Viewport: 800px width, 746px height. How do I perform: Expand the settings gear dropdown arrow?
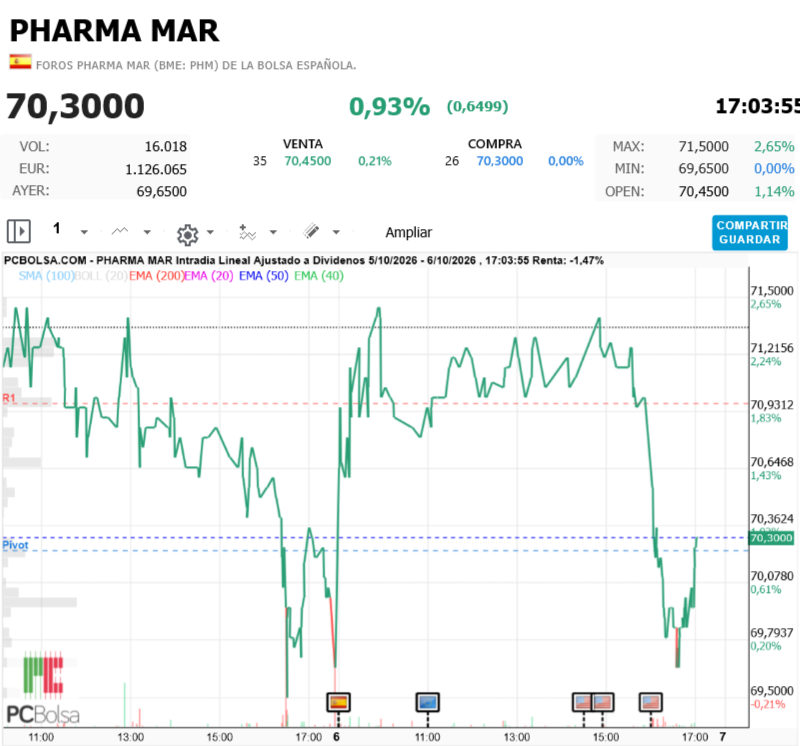[210, 232]
